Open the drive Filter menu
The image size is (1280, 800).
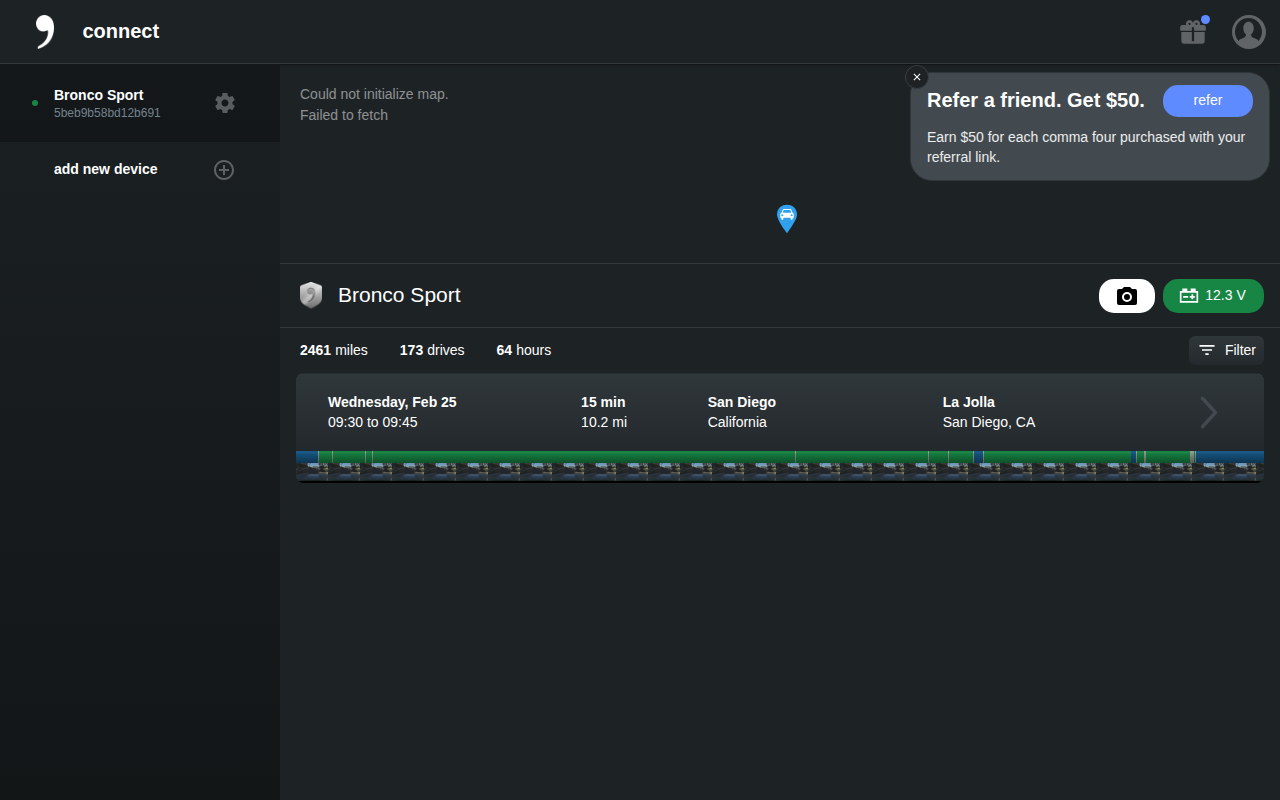click(x=1226, y=350)
